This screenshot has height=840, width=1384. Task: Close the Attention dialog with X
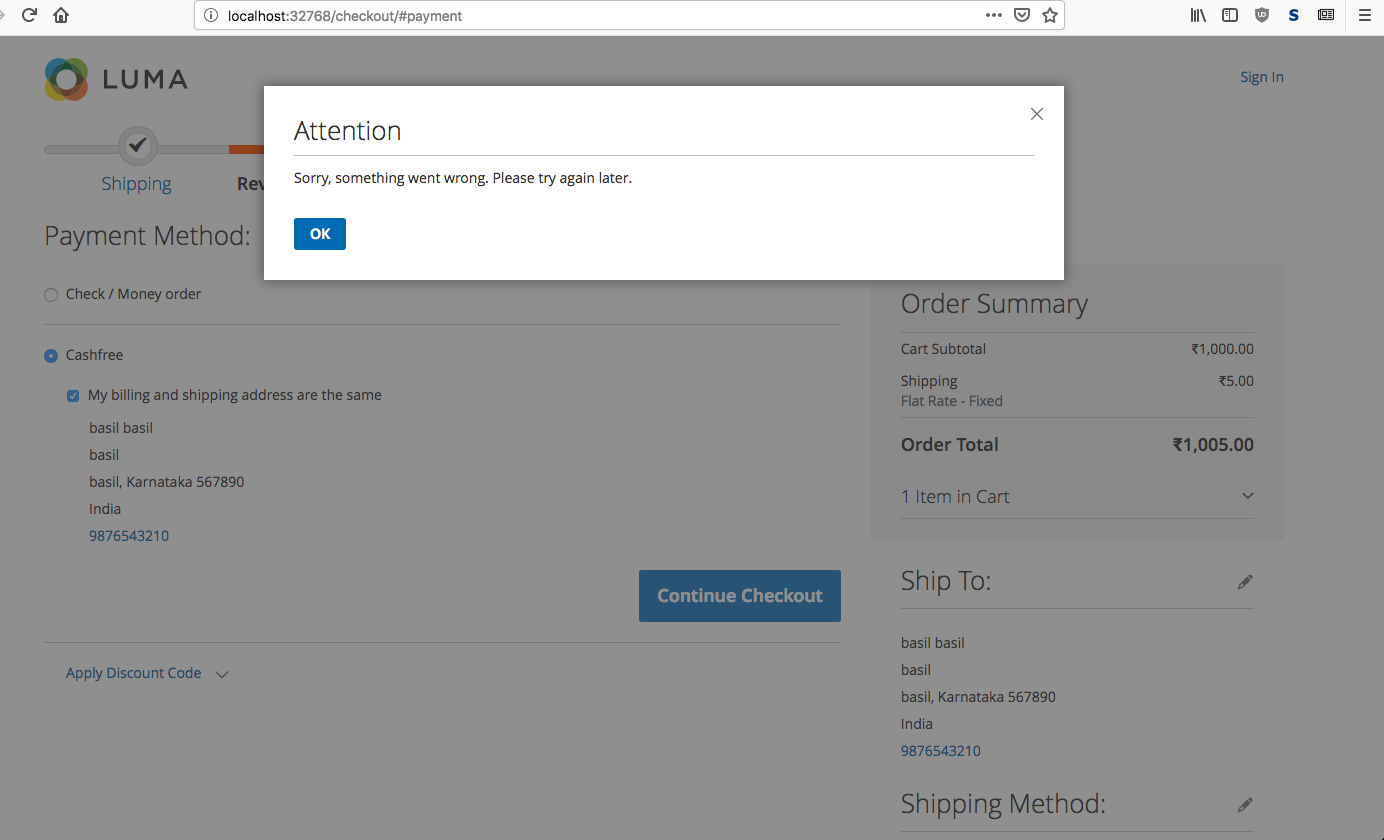click(x=1036, y=114)
